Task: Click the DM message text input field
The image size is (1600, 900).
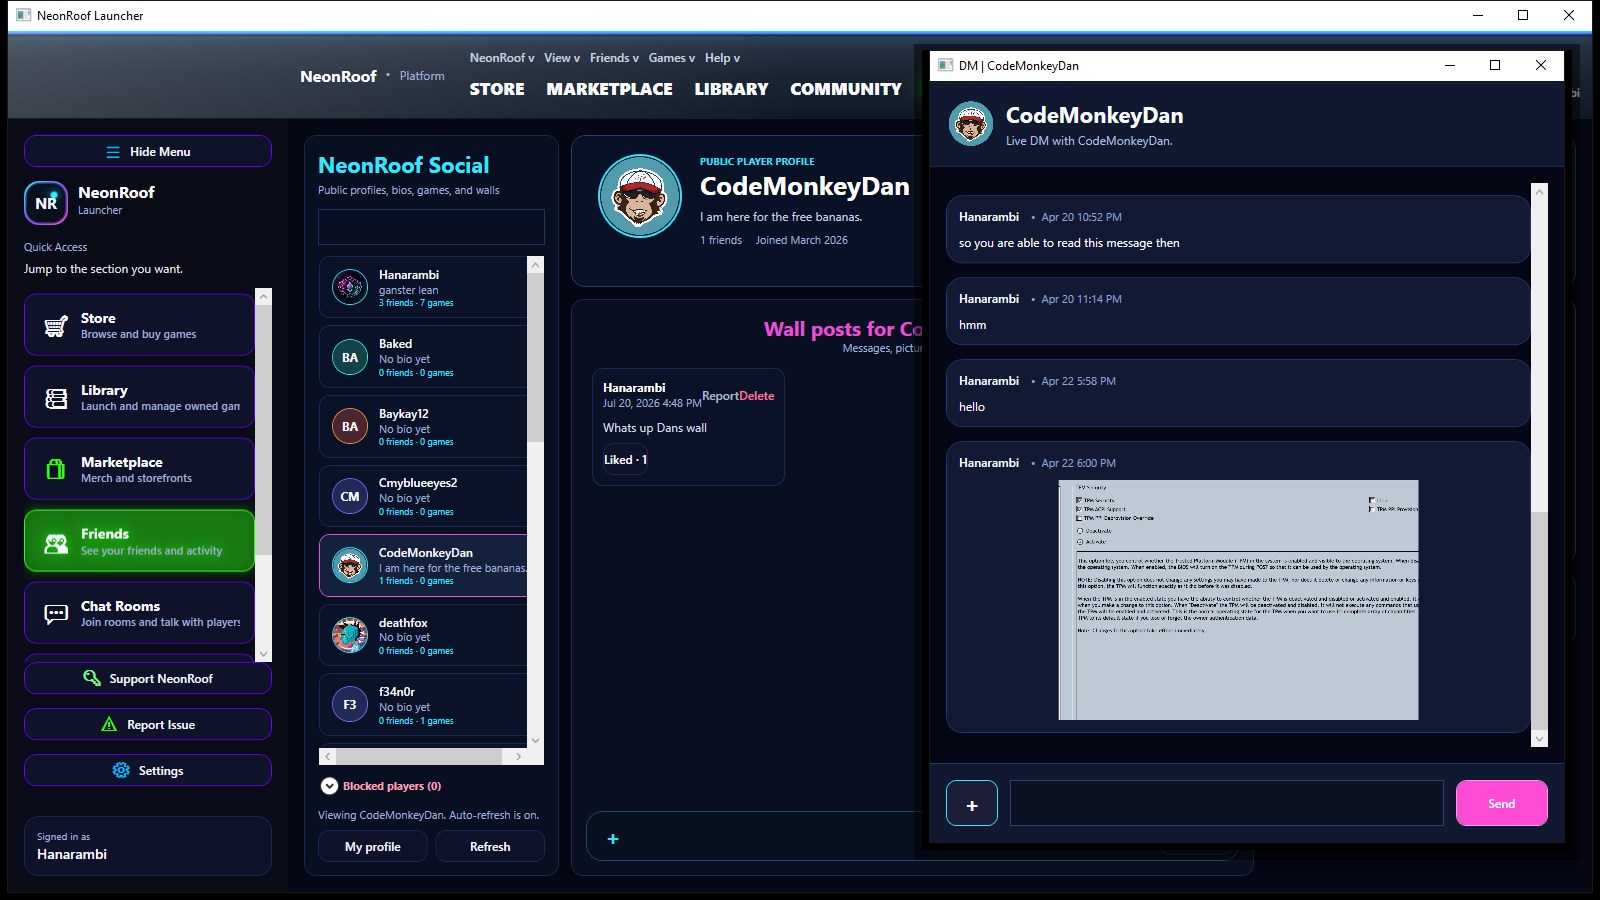Action: [1227, 803]
